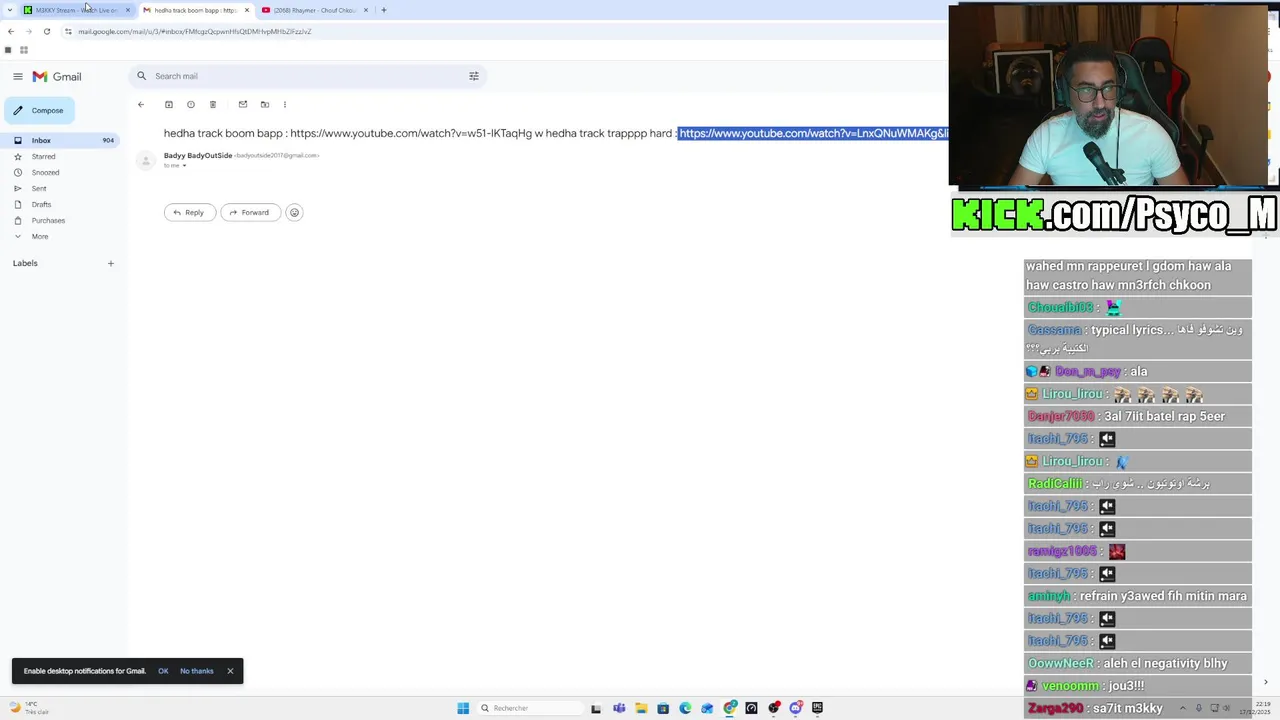Open the Drafts folder
Viewport: 1280px width, 720px height.
click(41, 204)
